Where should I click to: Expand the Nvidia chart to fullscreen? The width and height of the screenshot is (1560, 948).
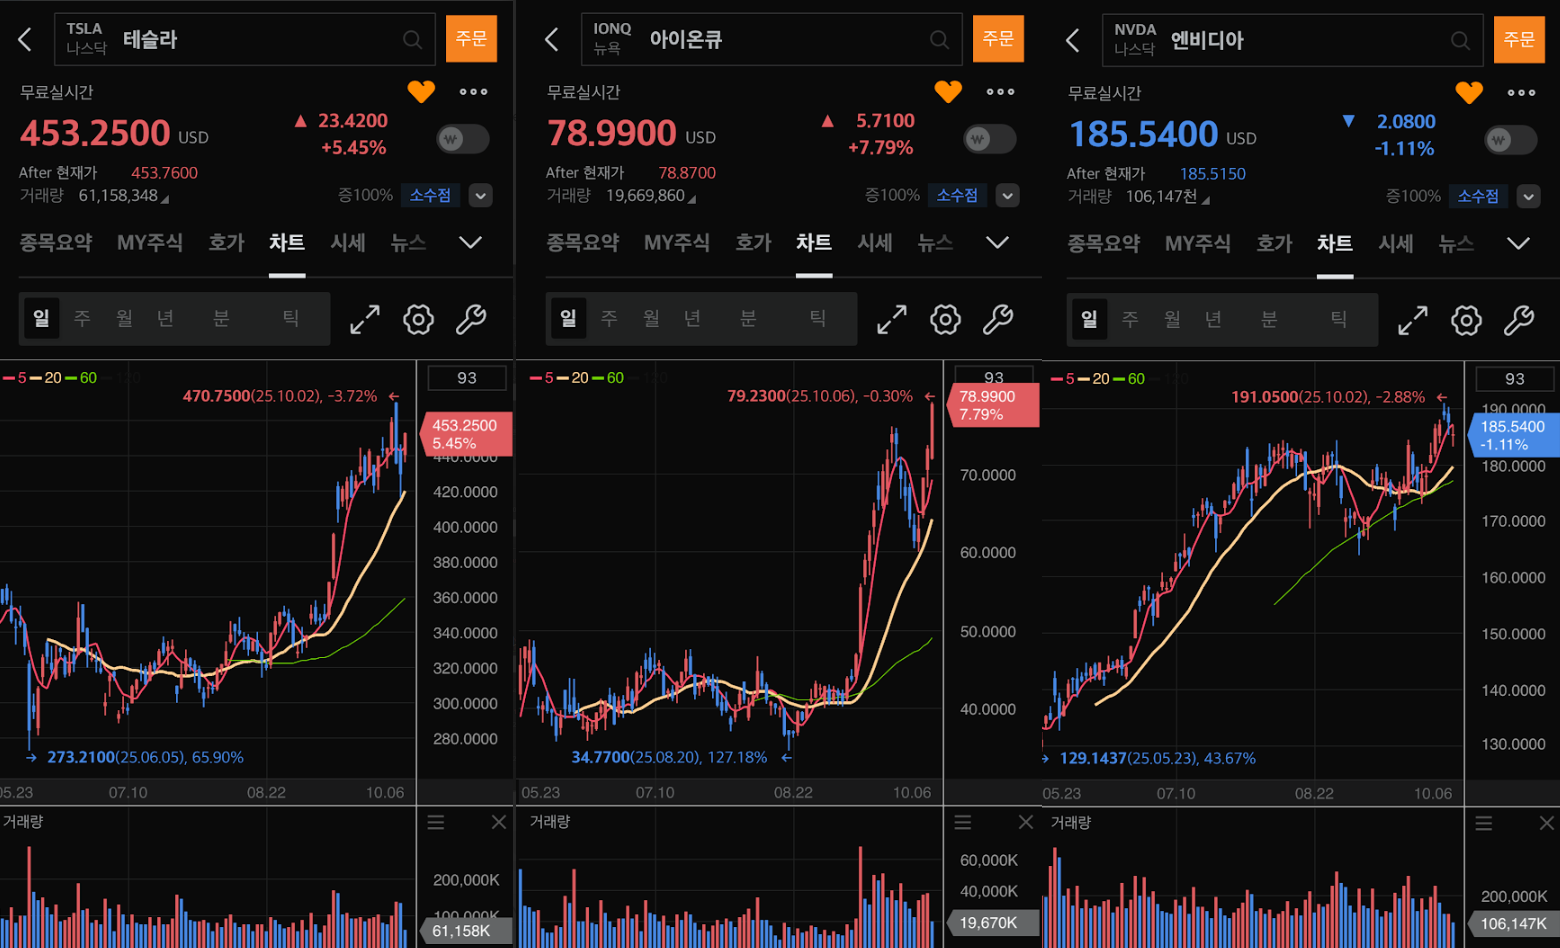[1413, 321]
